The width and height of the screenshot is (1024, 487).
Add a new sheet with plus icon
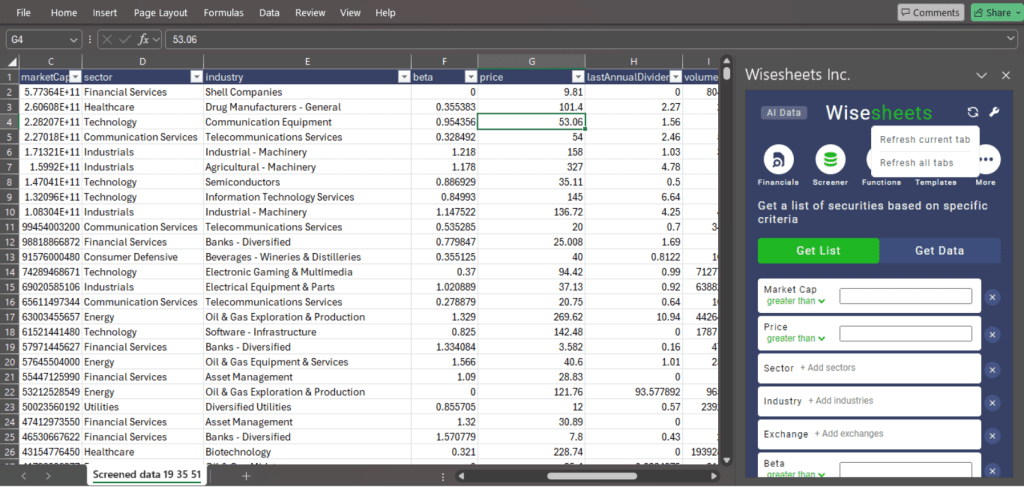point(246,475)
